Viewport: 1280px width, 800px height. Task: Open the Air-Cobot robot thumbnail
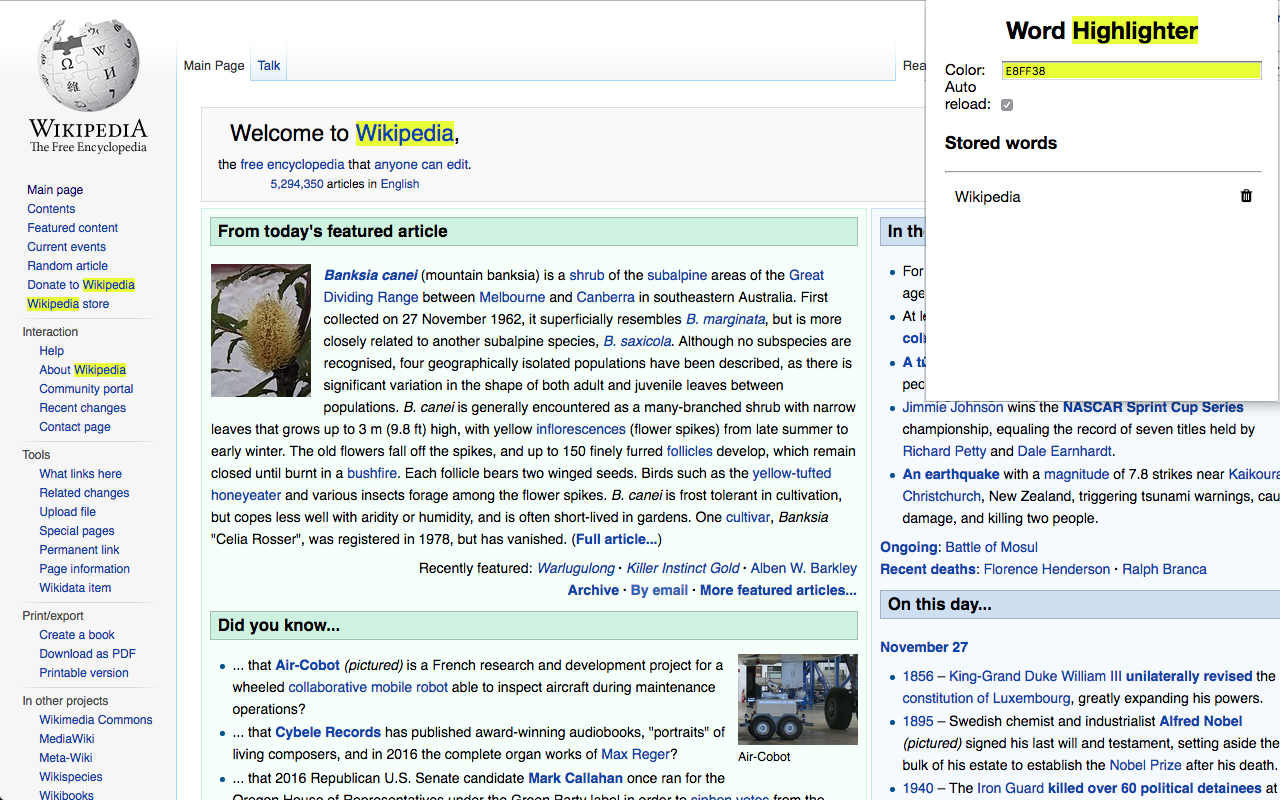[x=798, y=700]
